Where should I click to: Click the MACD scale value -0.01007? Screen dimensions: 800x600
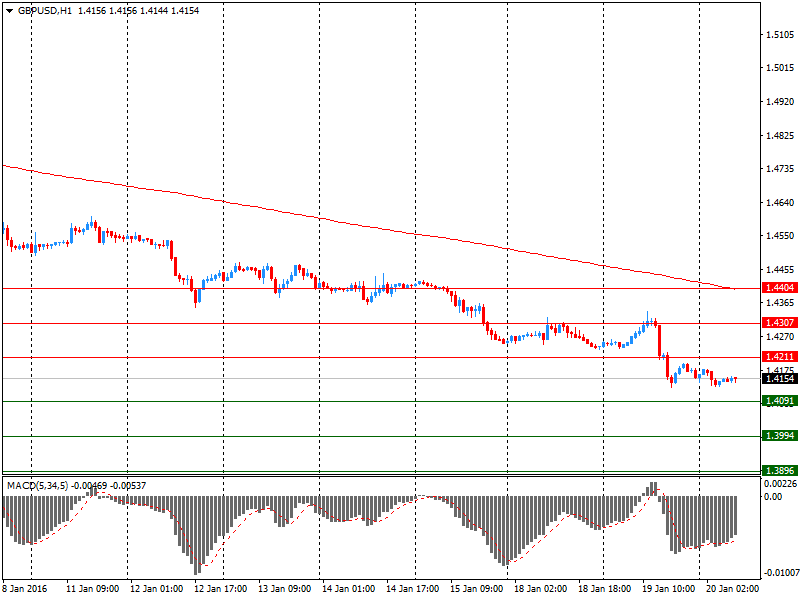[781, 573]
